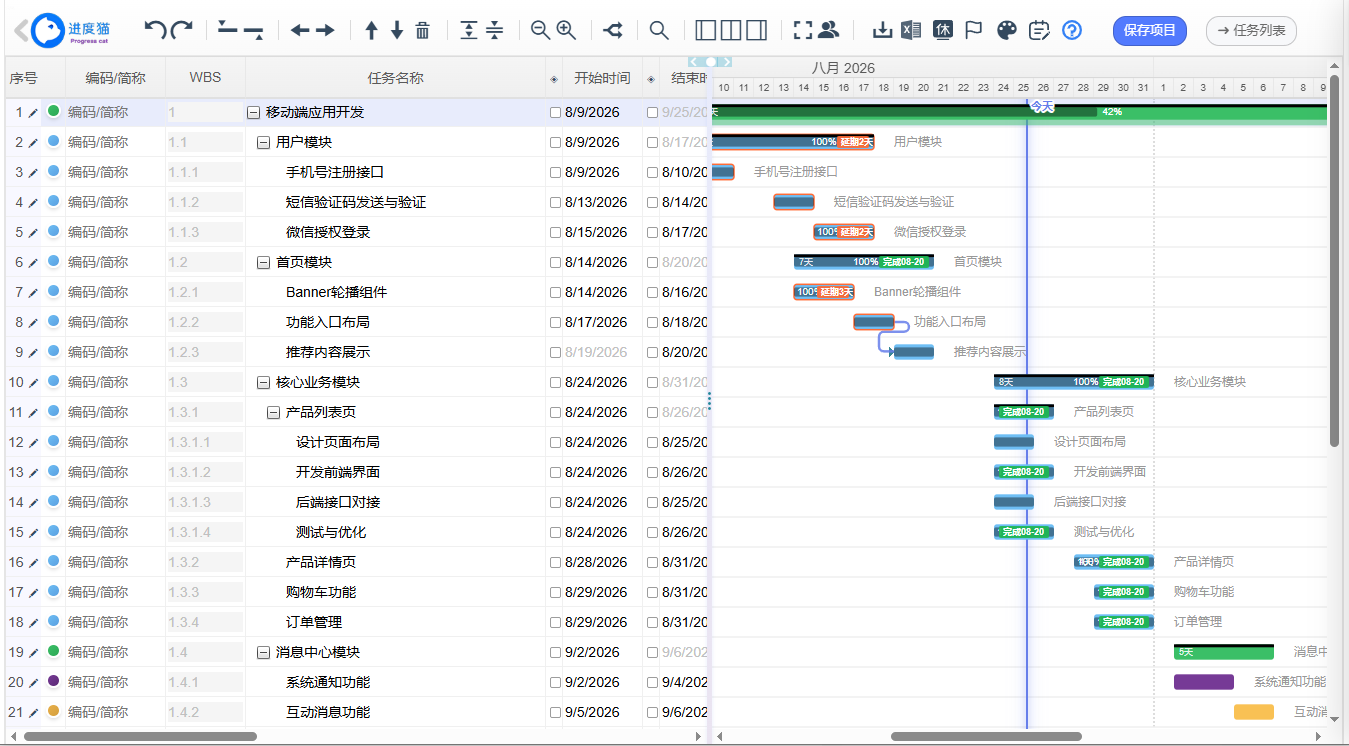Delete task with trash icon
1349x746 pixels.
(422, 30)
